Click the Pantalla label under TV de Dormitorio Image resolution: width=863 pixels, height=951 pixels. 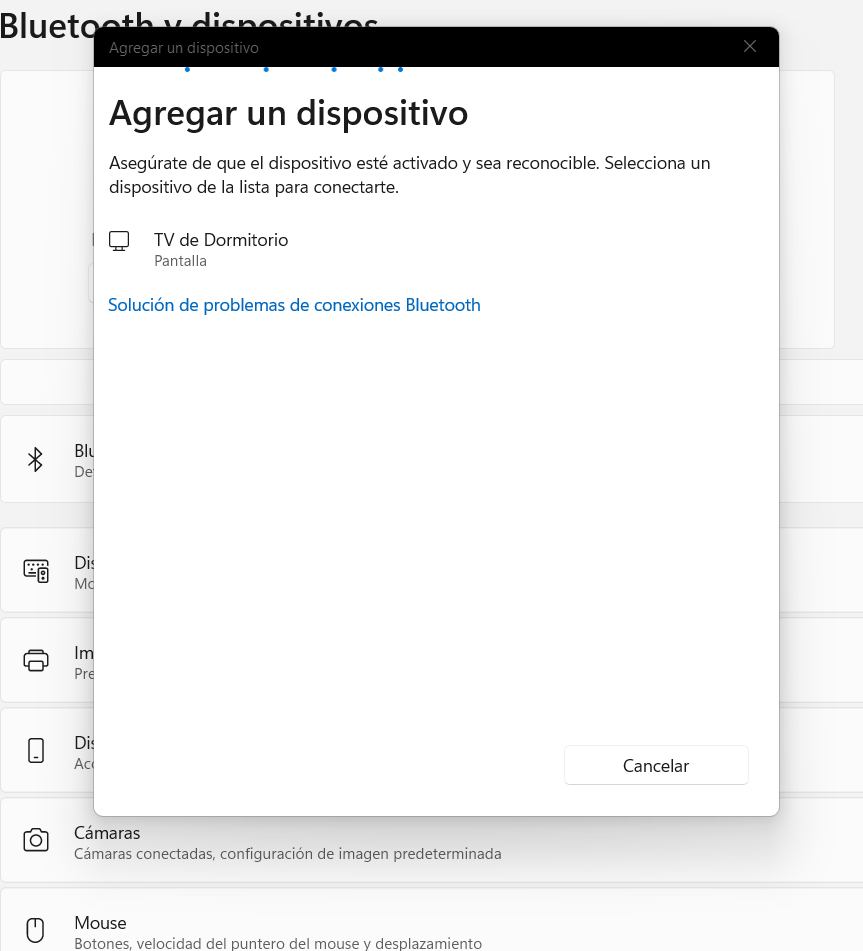(180, 261)
